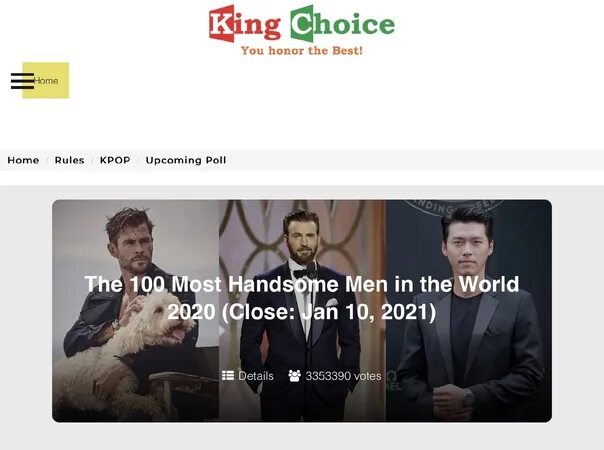Click the white fluffy dog in banner
Image resolution: width=604 pixels, height=450 pixels.
click(127, 347)
